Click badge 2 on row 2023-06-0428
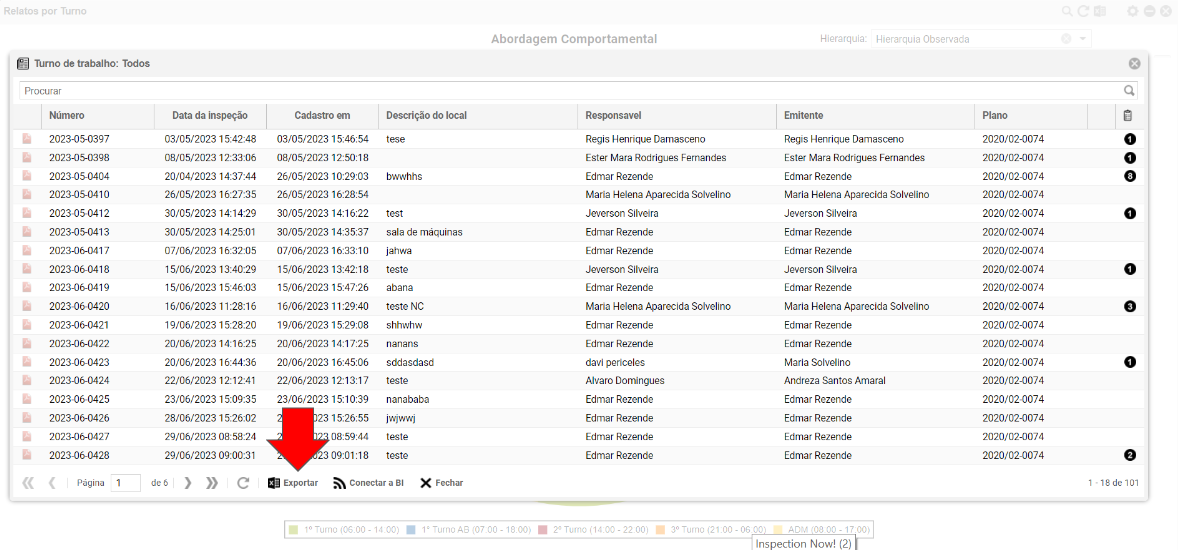Viewport: 1179px width, 550px height. point(1129,455)
